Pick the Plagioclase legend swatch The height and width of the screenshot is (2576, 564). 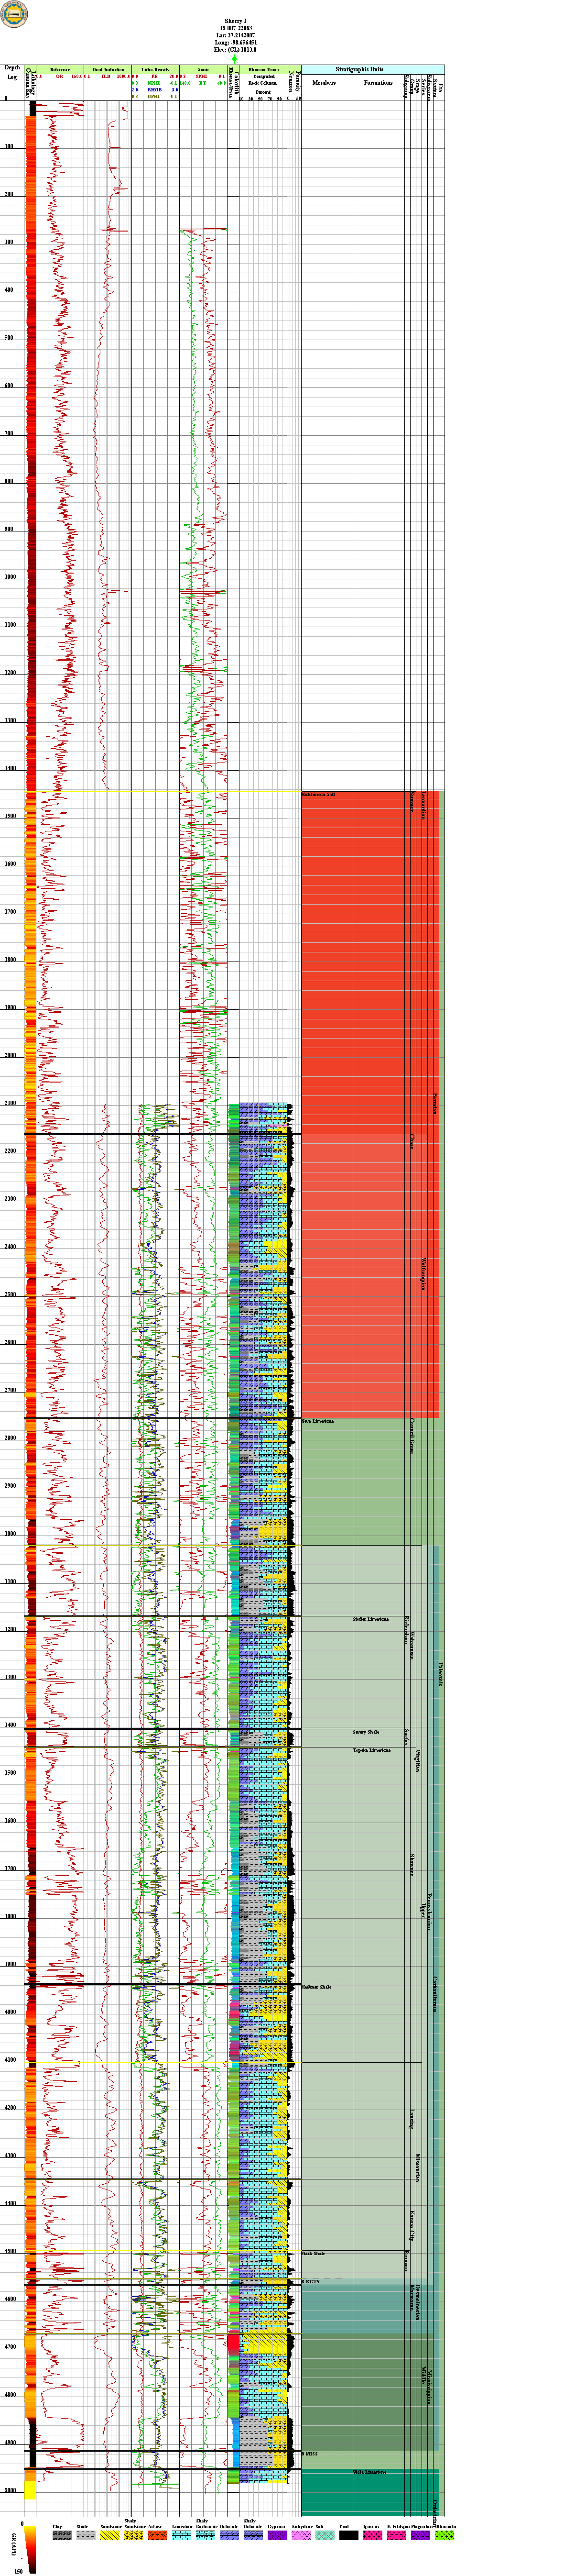(x=420, y=2535)
